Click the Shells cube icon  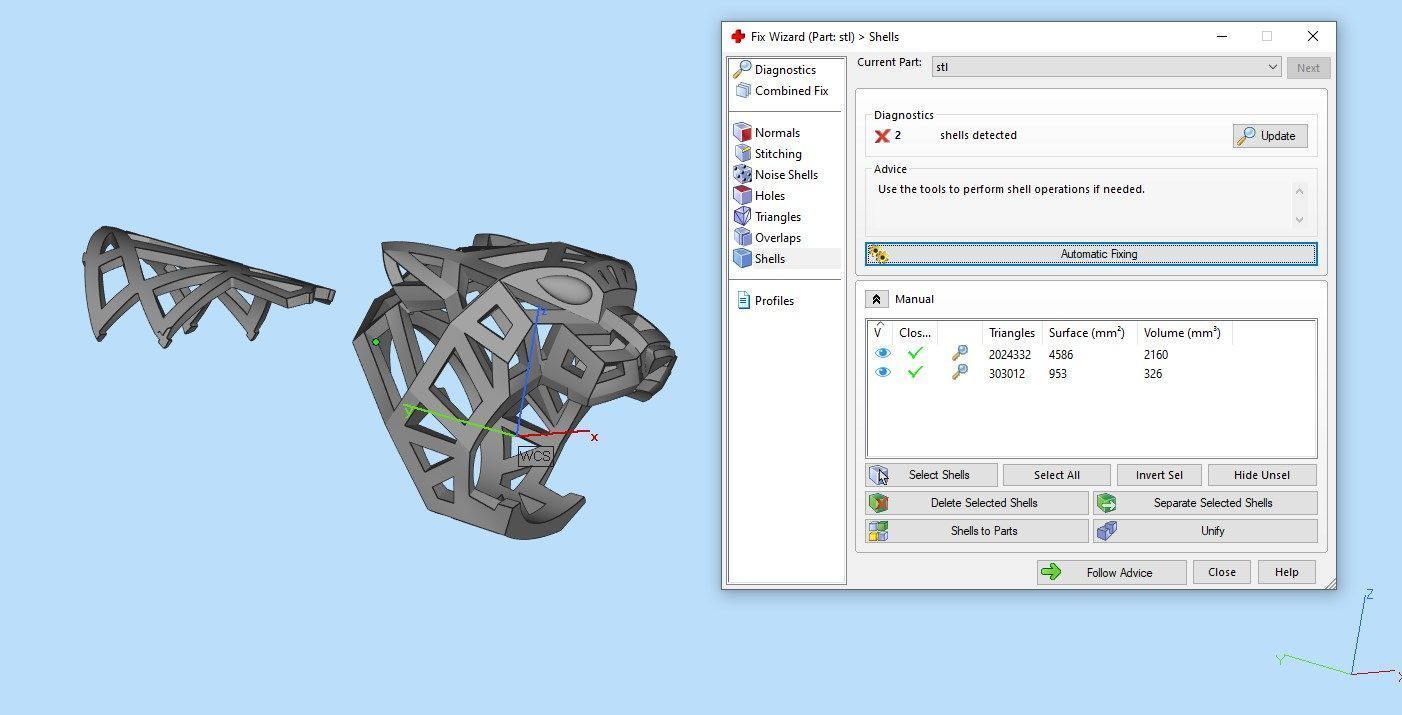(742, 259)
